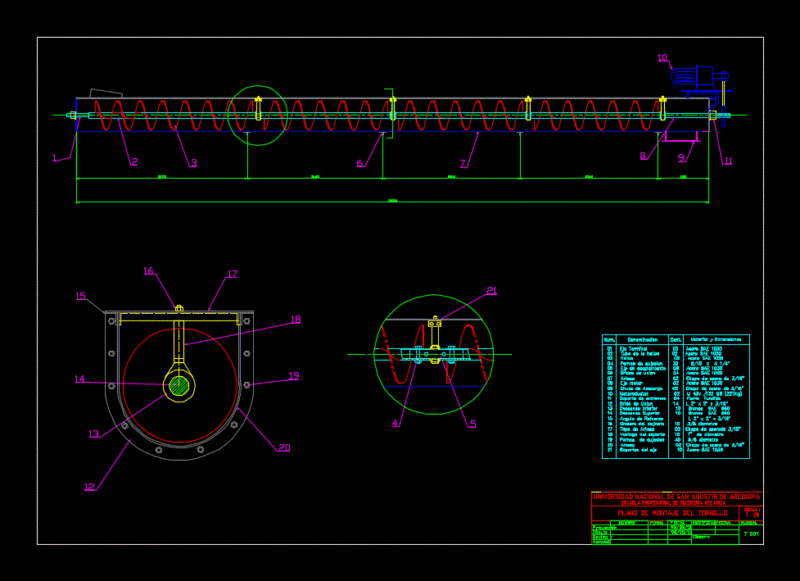This screenshot has width=800, height=581.
Task: Select the magenta discharge chute outline
Action: click(682, 136)
